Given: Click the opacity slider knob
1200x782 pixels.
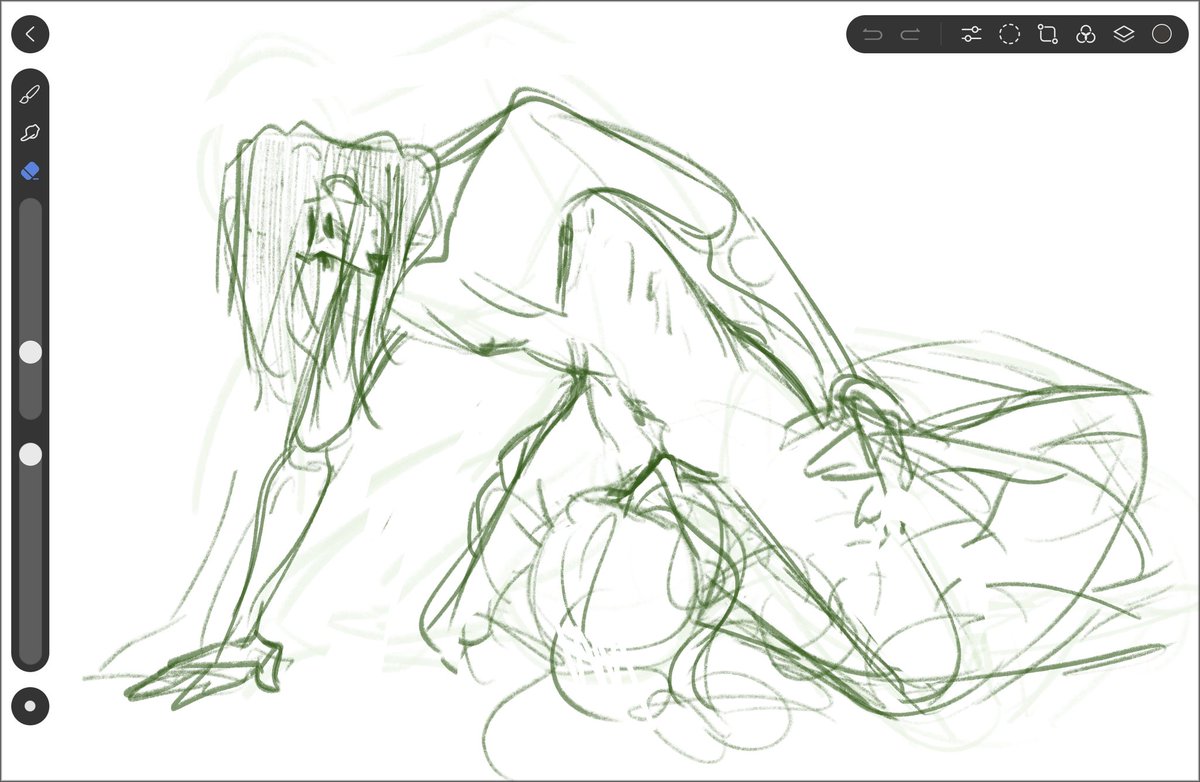Looking at the screenshot, I should click(x=31, y=454).
